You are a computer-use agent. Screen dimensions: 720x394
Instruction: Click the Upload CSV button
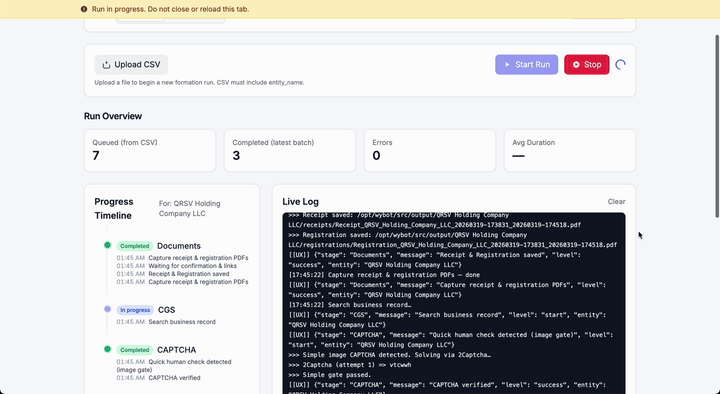click(x=131, y=64)
